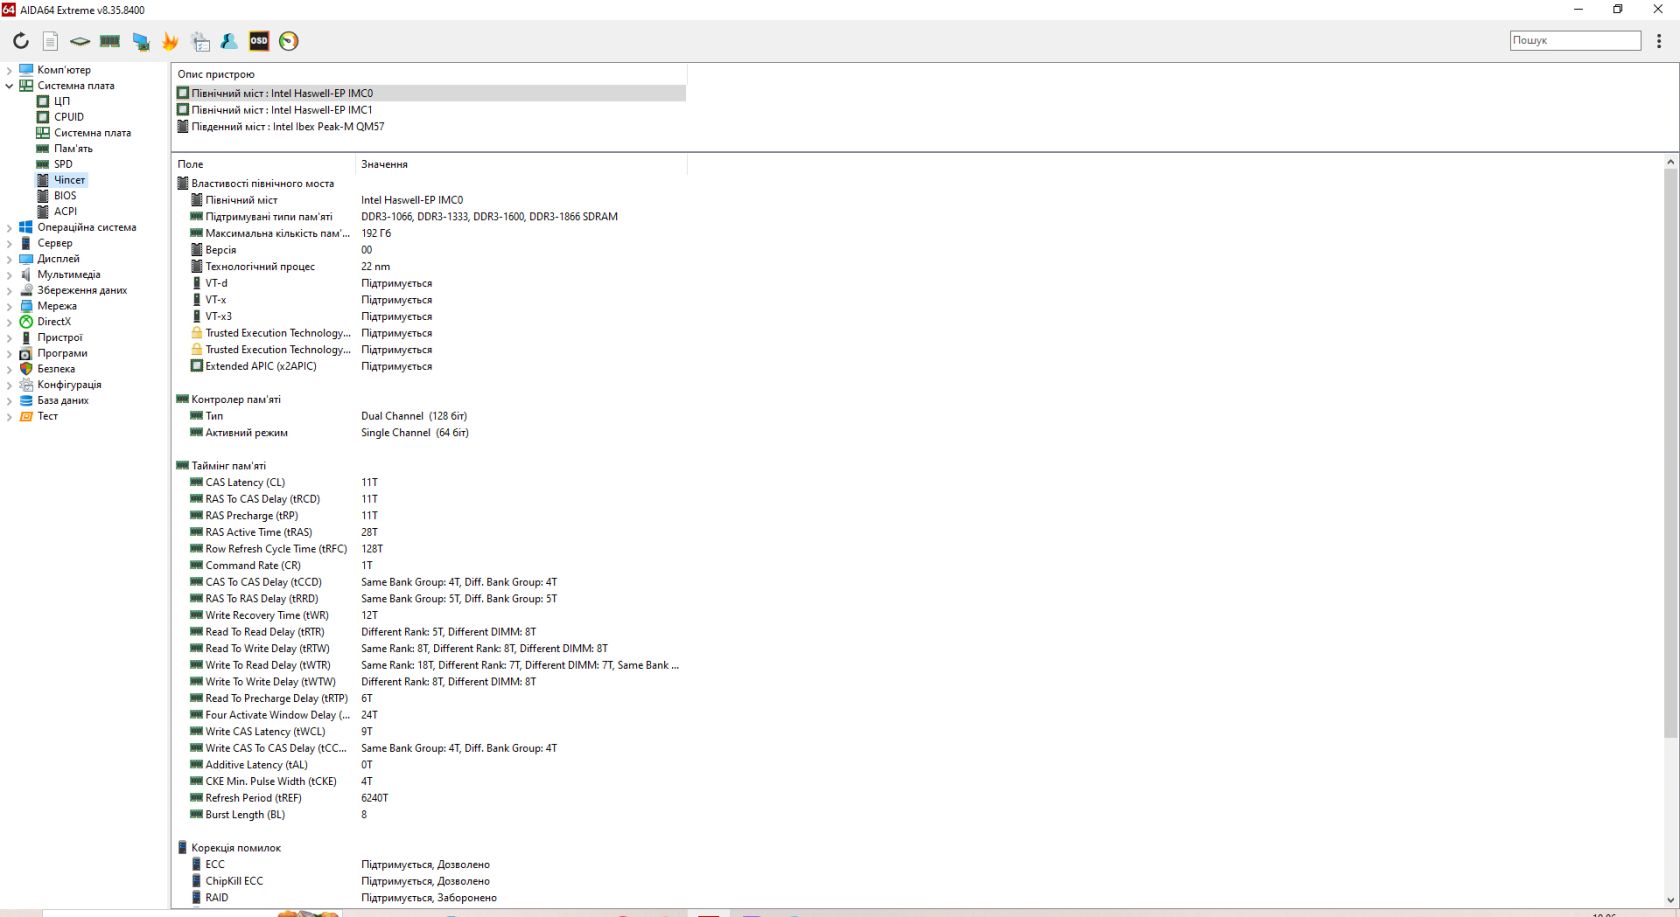Open the preferences checklist toolbar icon
Viewport: 1680px width, 917px height.
pyautogui.click(x=201, y=41)
